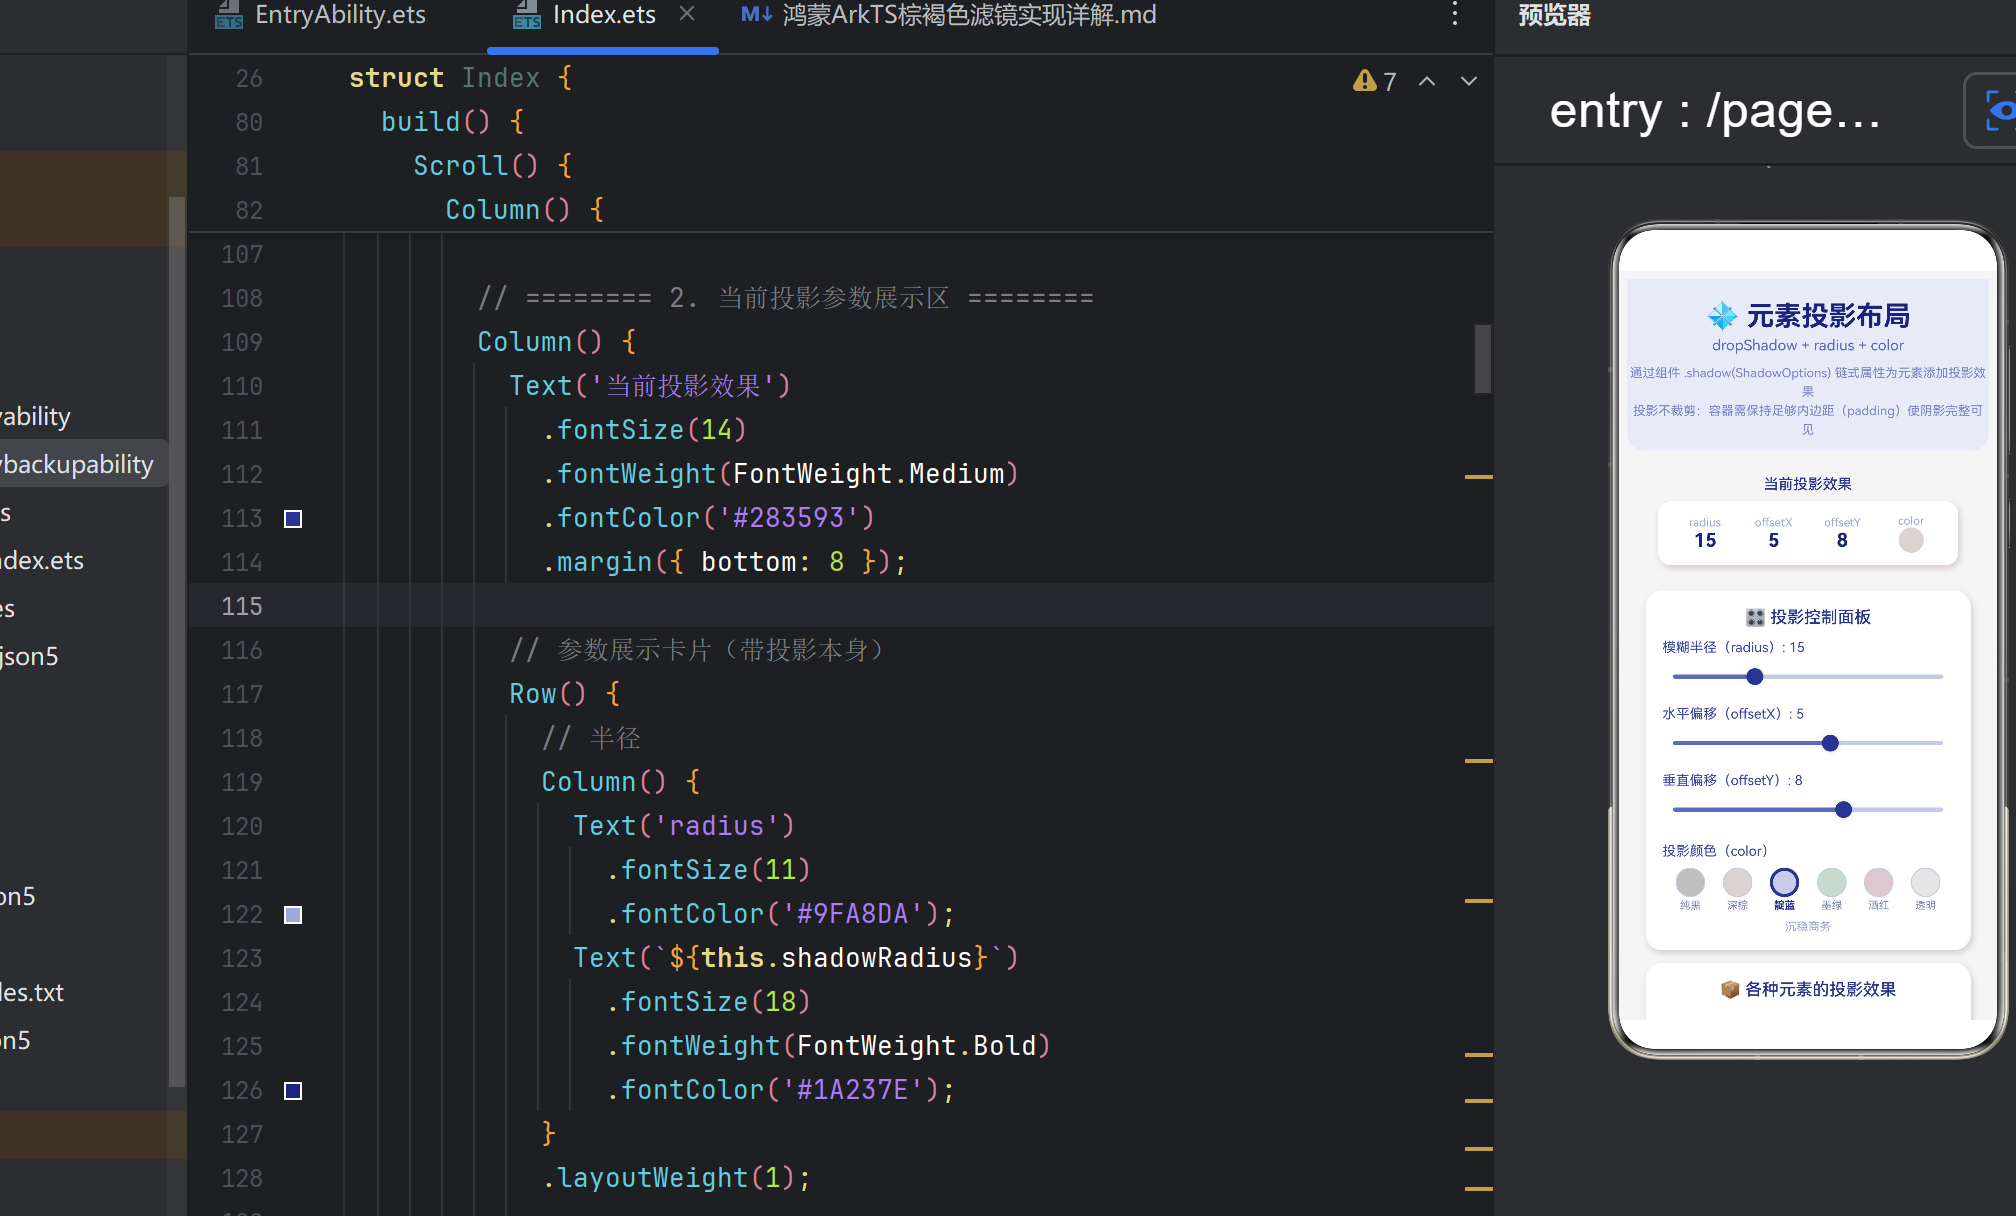Viewport: 2016px width, 1216px height.
Task: Select the 'json5' item in project tree
Action: 29,656
